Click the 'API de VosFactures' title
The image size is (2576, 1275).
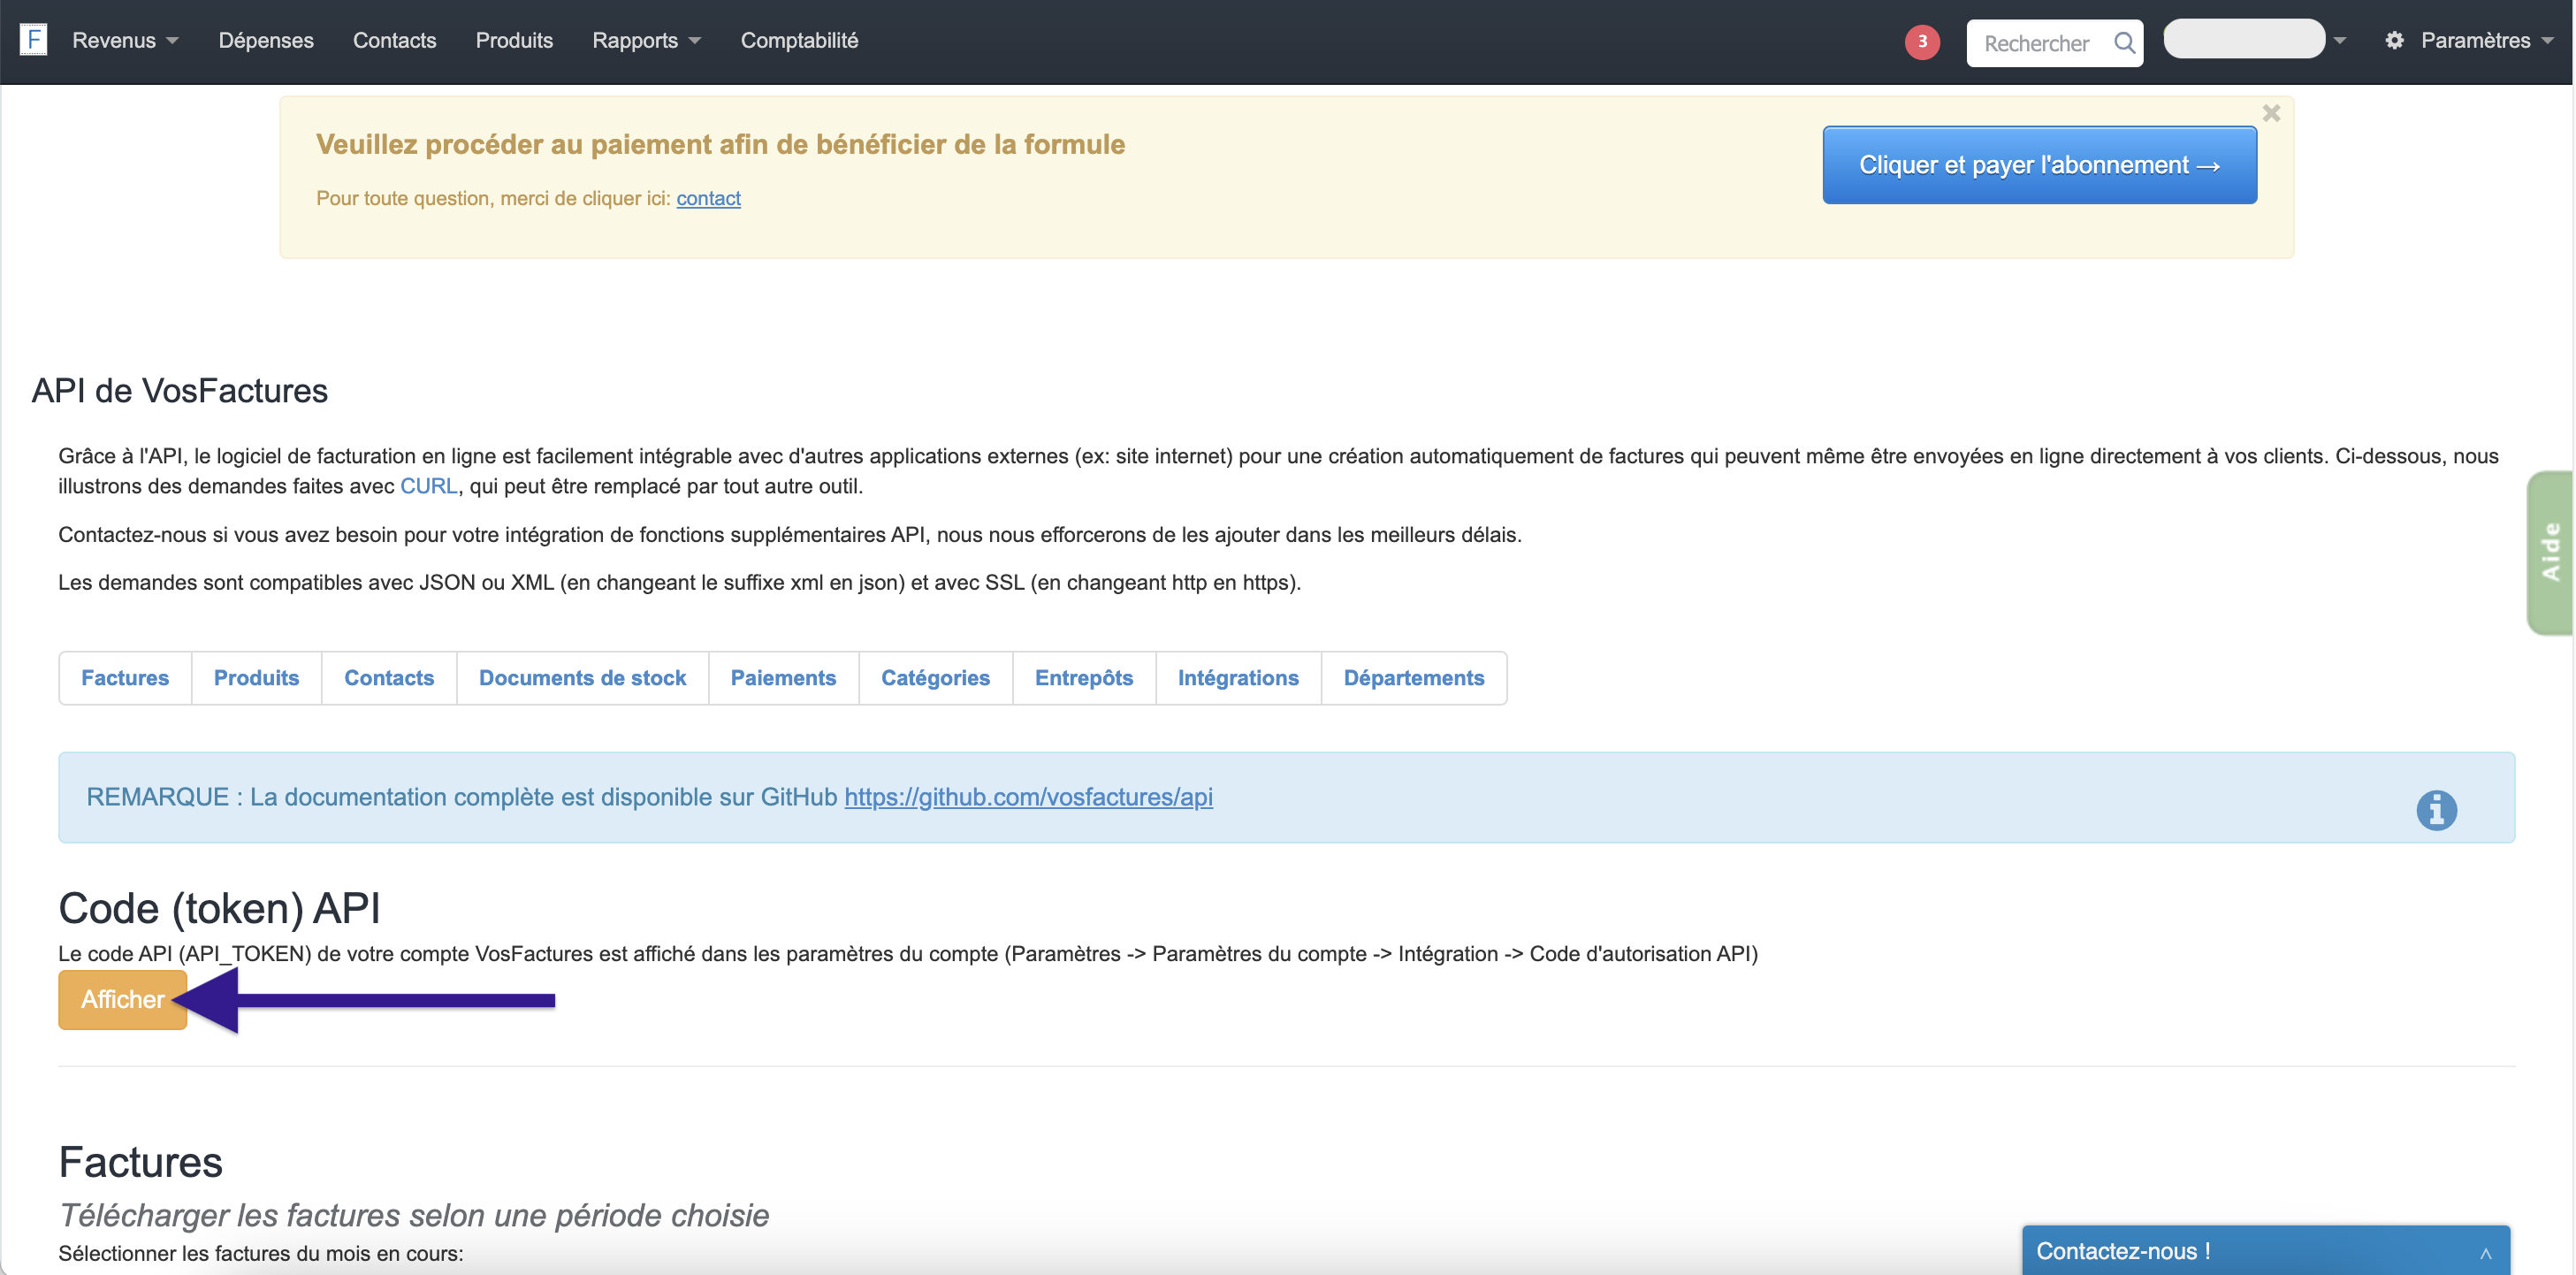[x=179, y=390]
